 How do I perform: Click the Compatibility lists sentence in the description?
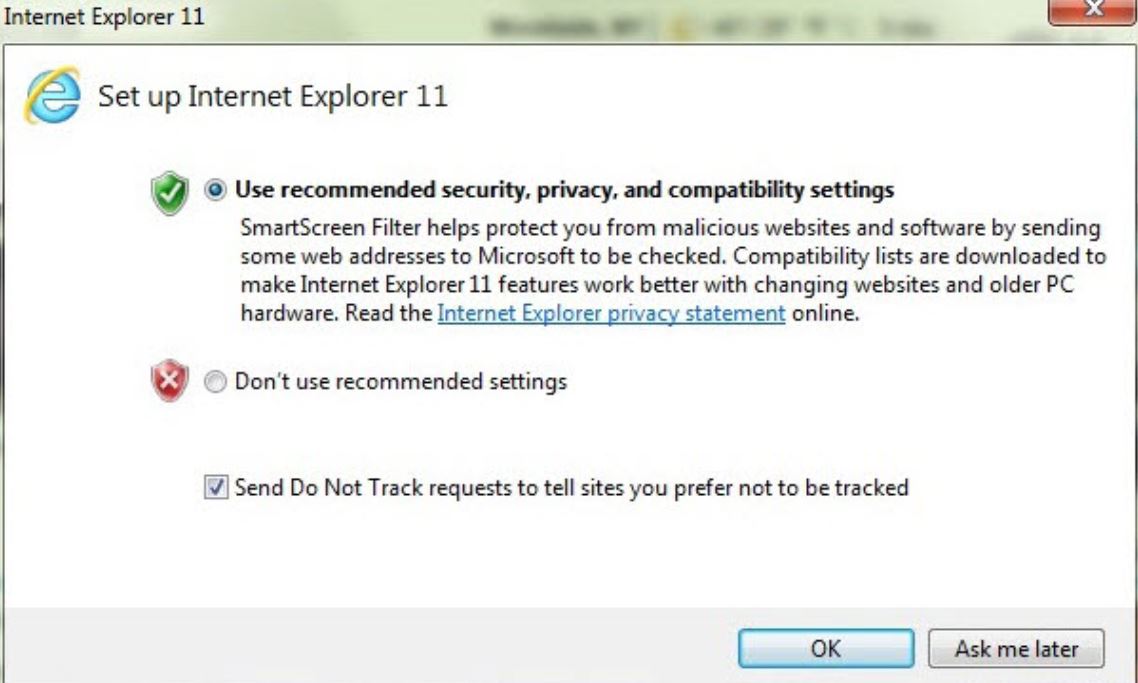point(900,256)
